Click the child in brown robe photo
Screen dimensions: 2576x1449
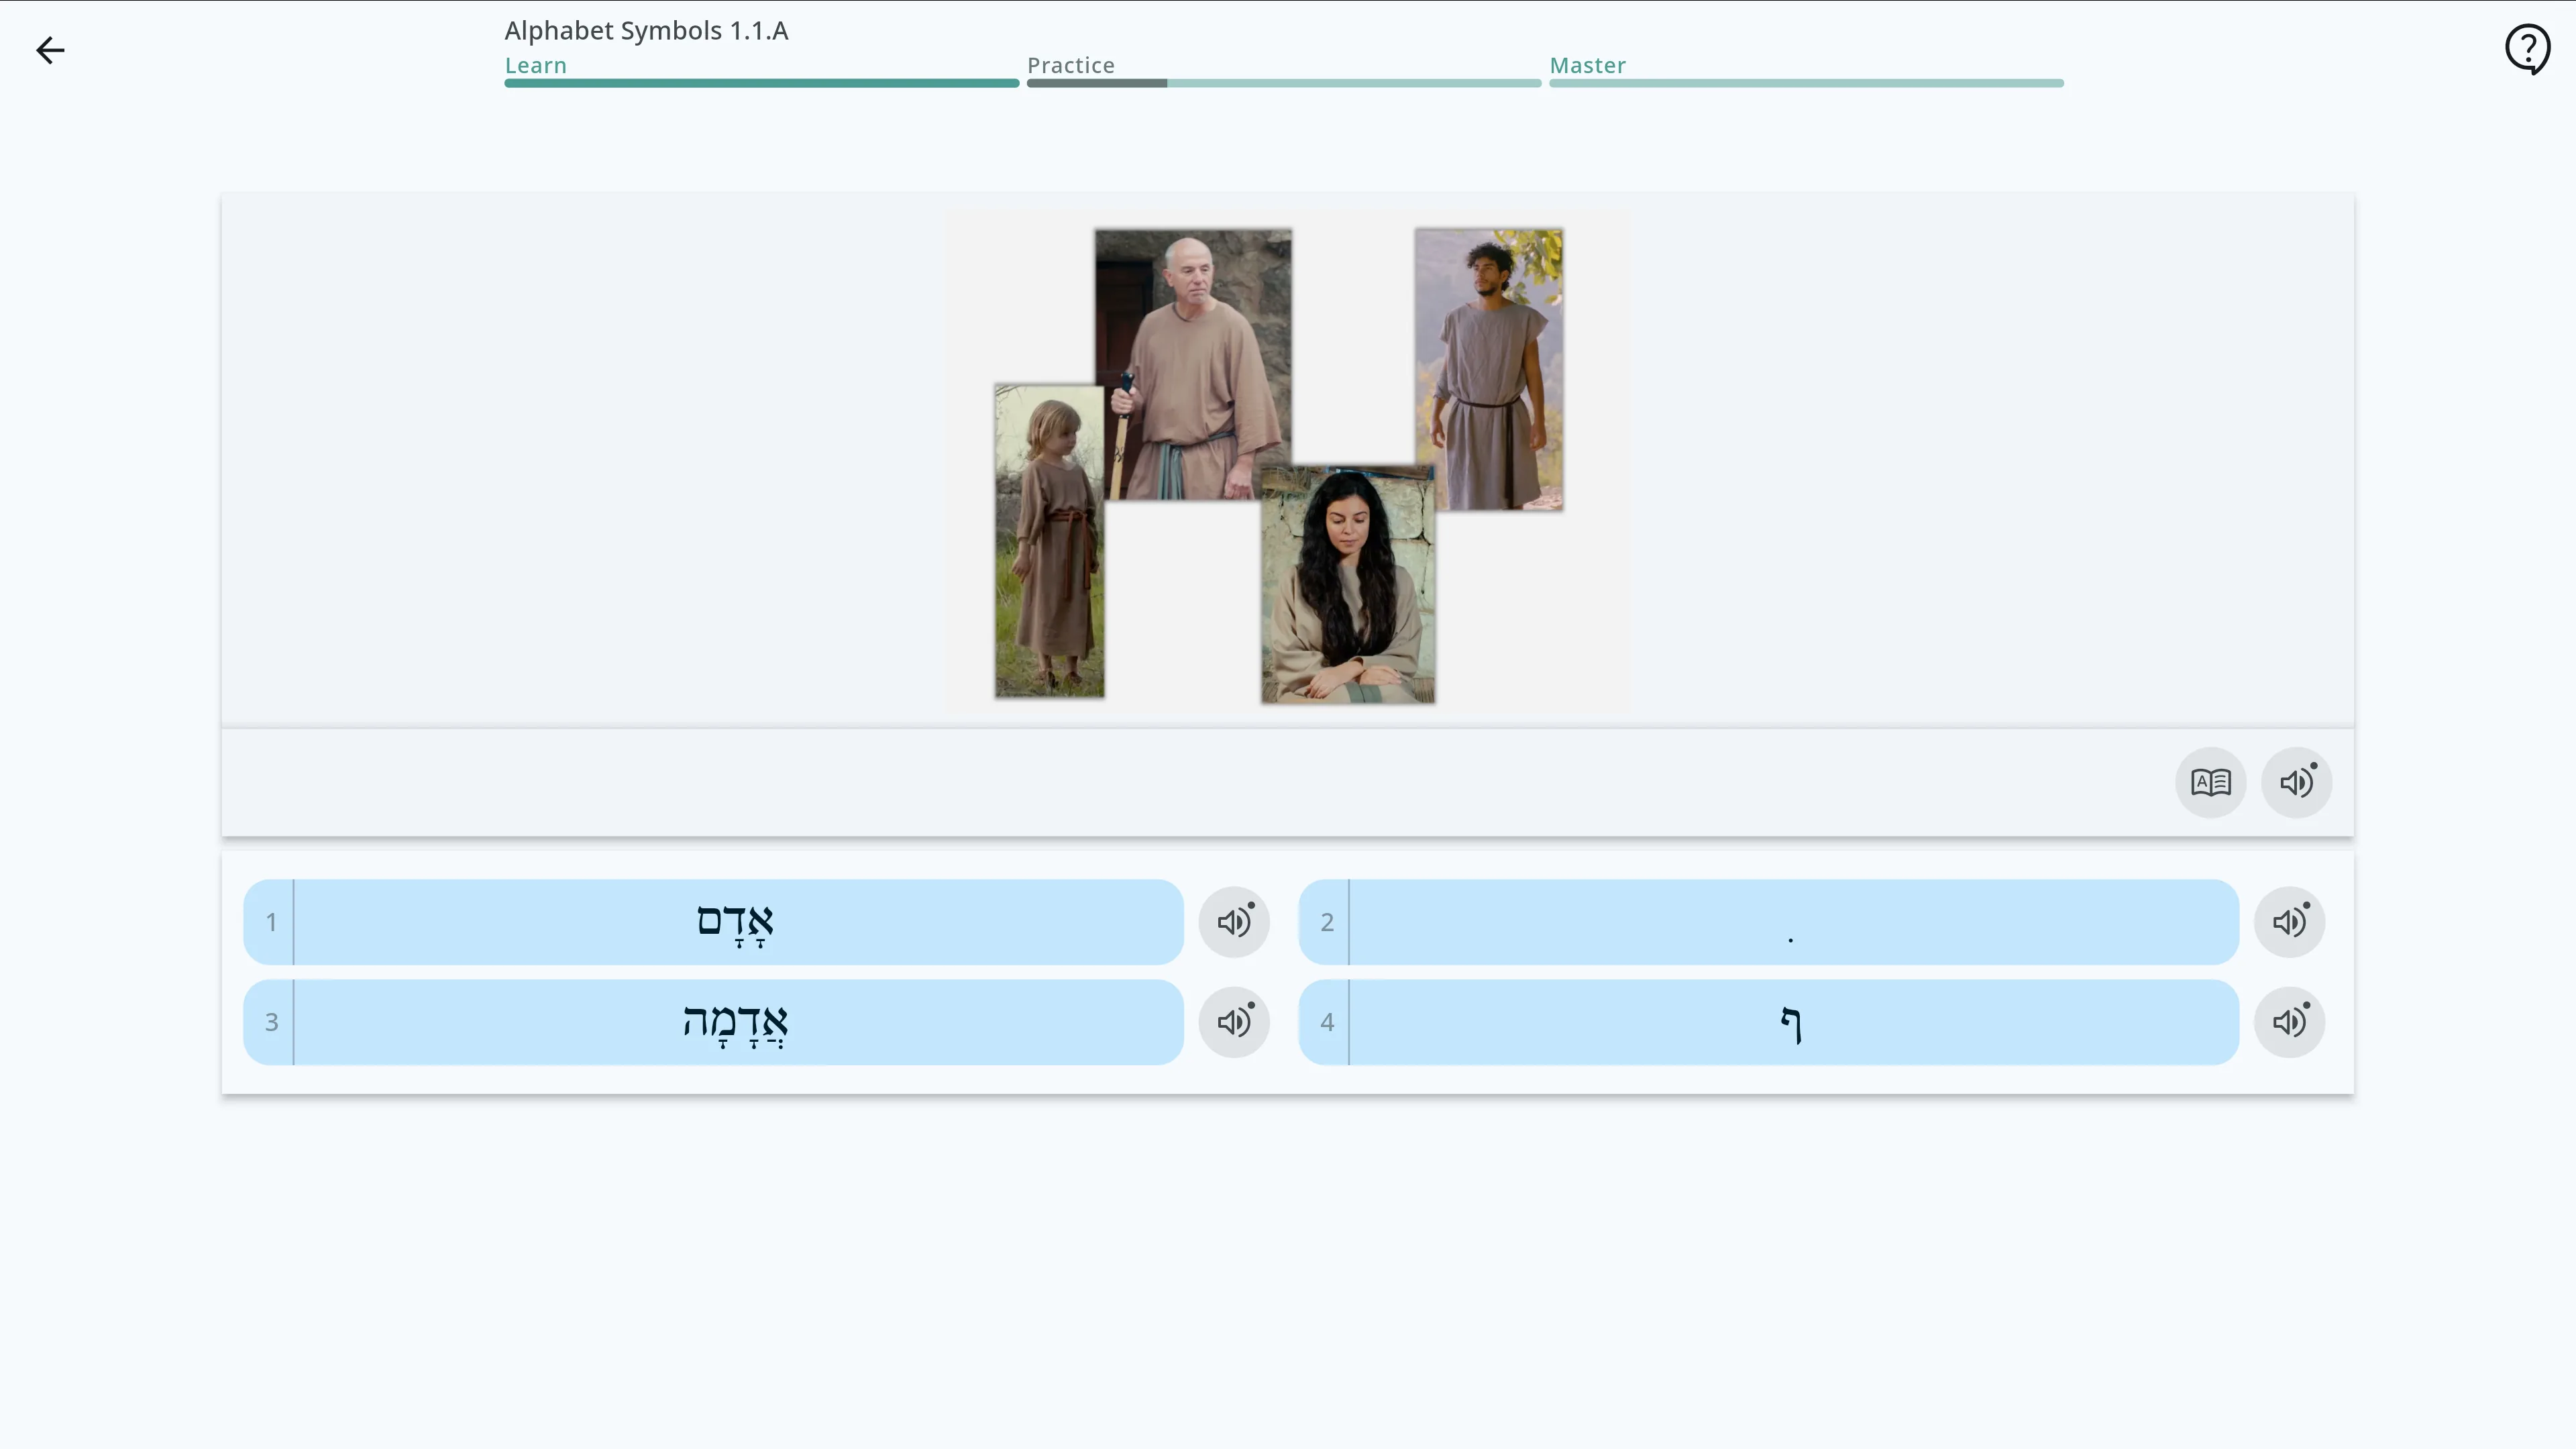[x=1049, y=541]
